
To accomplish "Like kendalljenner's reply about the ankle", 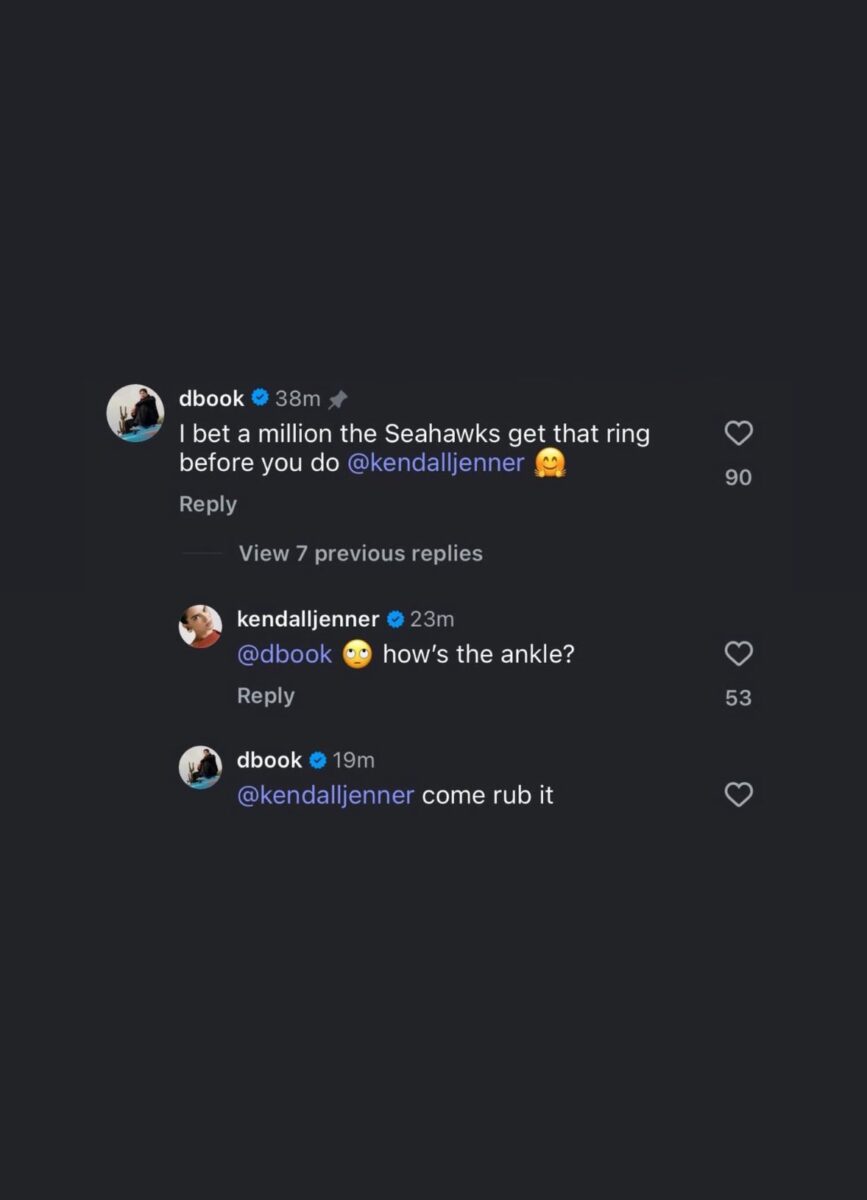I will 738,654.
